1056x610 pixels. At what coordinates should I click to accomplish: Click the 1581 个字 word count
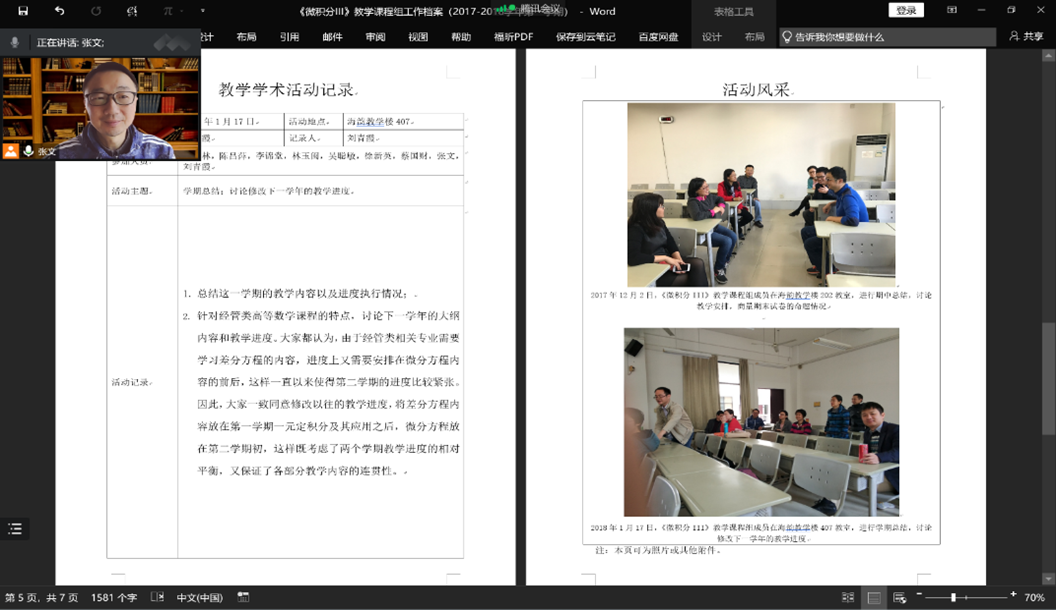click(x=114, y=598)
